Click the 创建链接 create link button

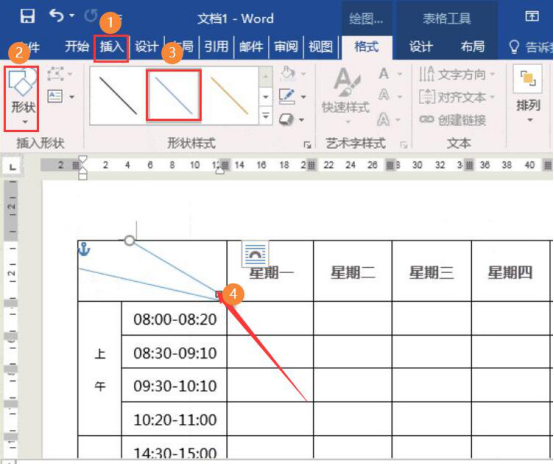[x=453, y=120]
